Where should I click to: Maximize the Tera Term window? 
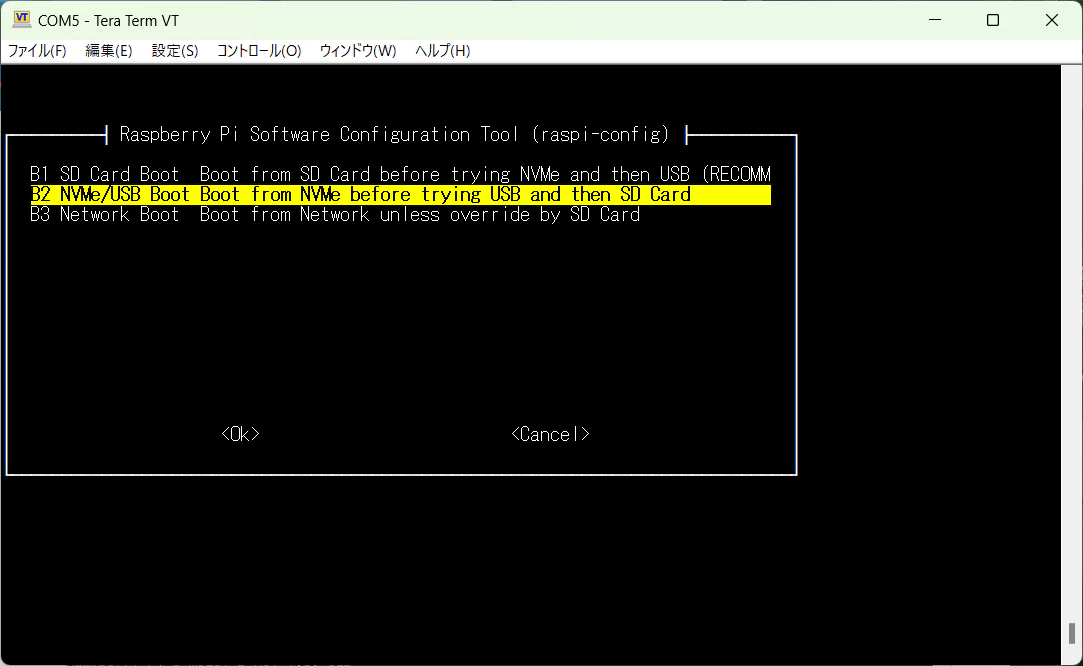pyautogui.click(x=993, y=20)
